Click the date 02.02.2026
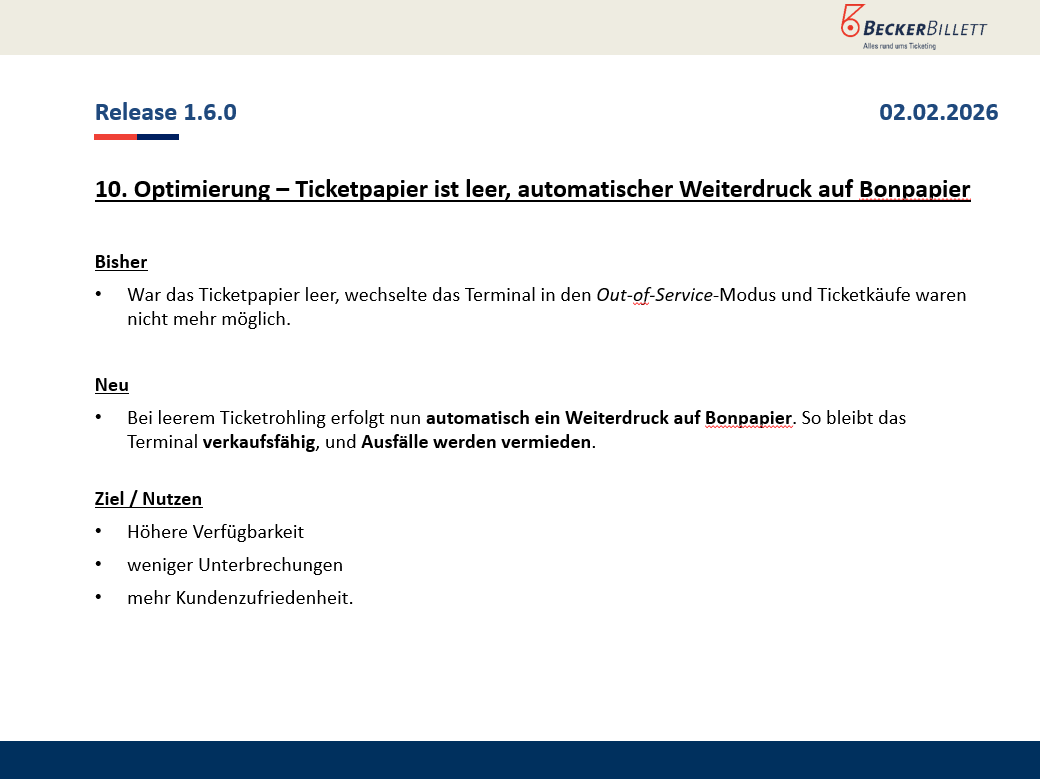This screenshot has height=779, width=1040. point(938,112)
